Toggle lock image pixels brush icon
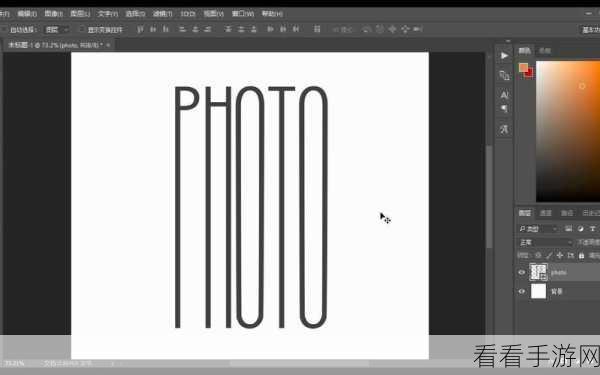This screenshot has height=375, width=600. point(549,255)
